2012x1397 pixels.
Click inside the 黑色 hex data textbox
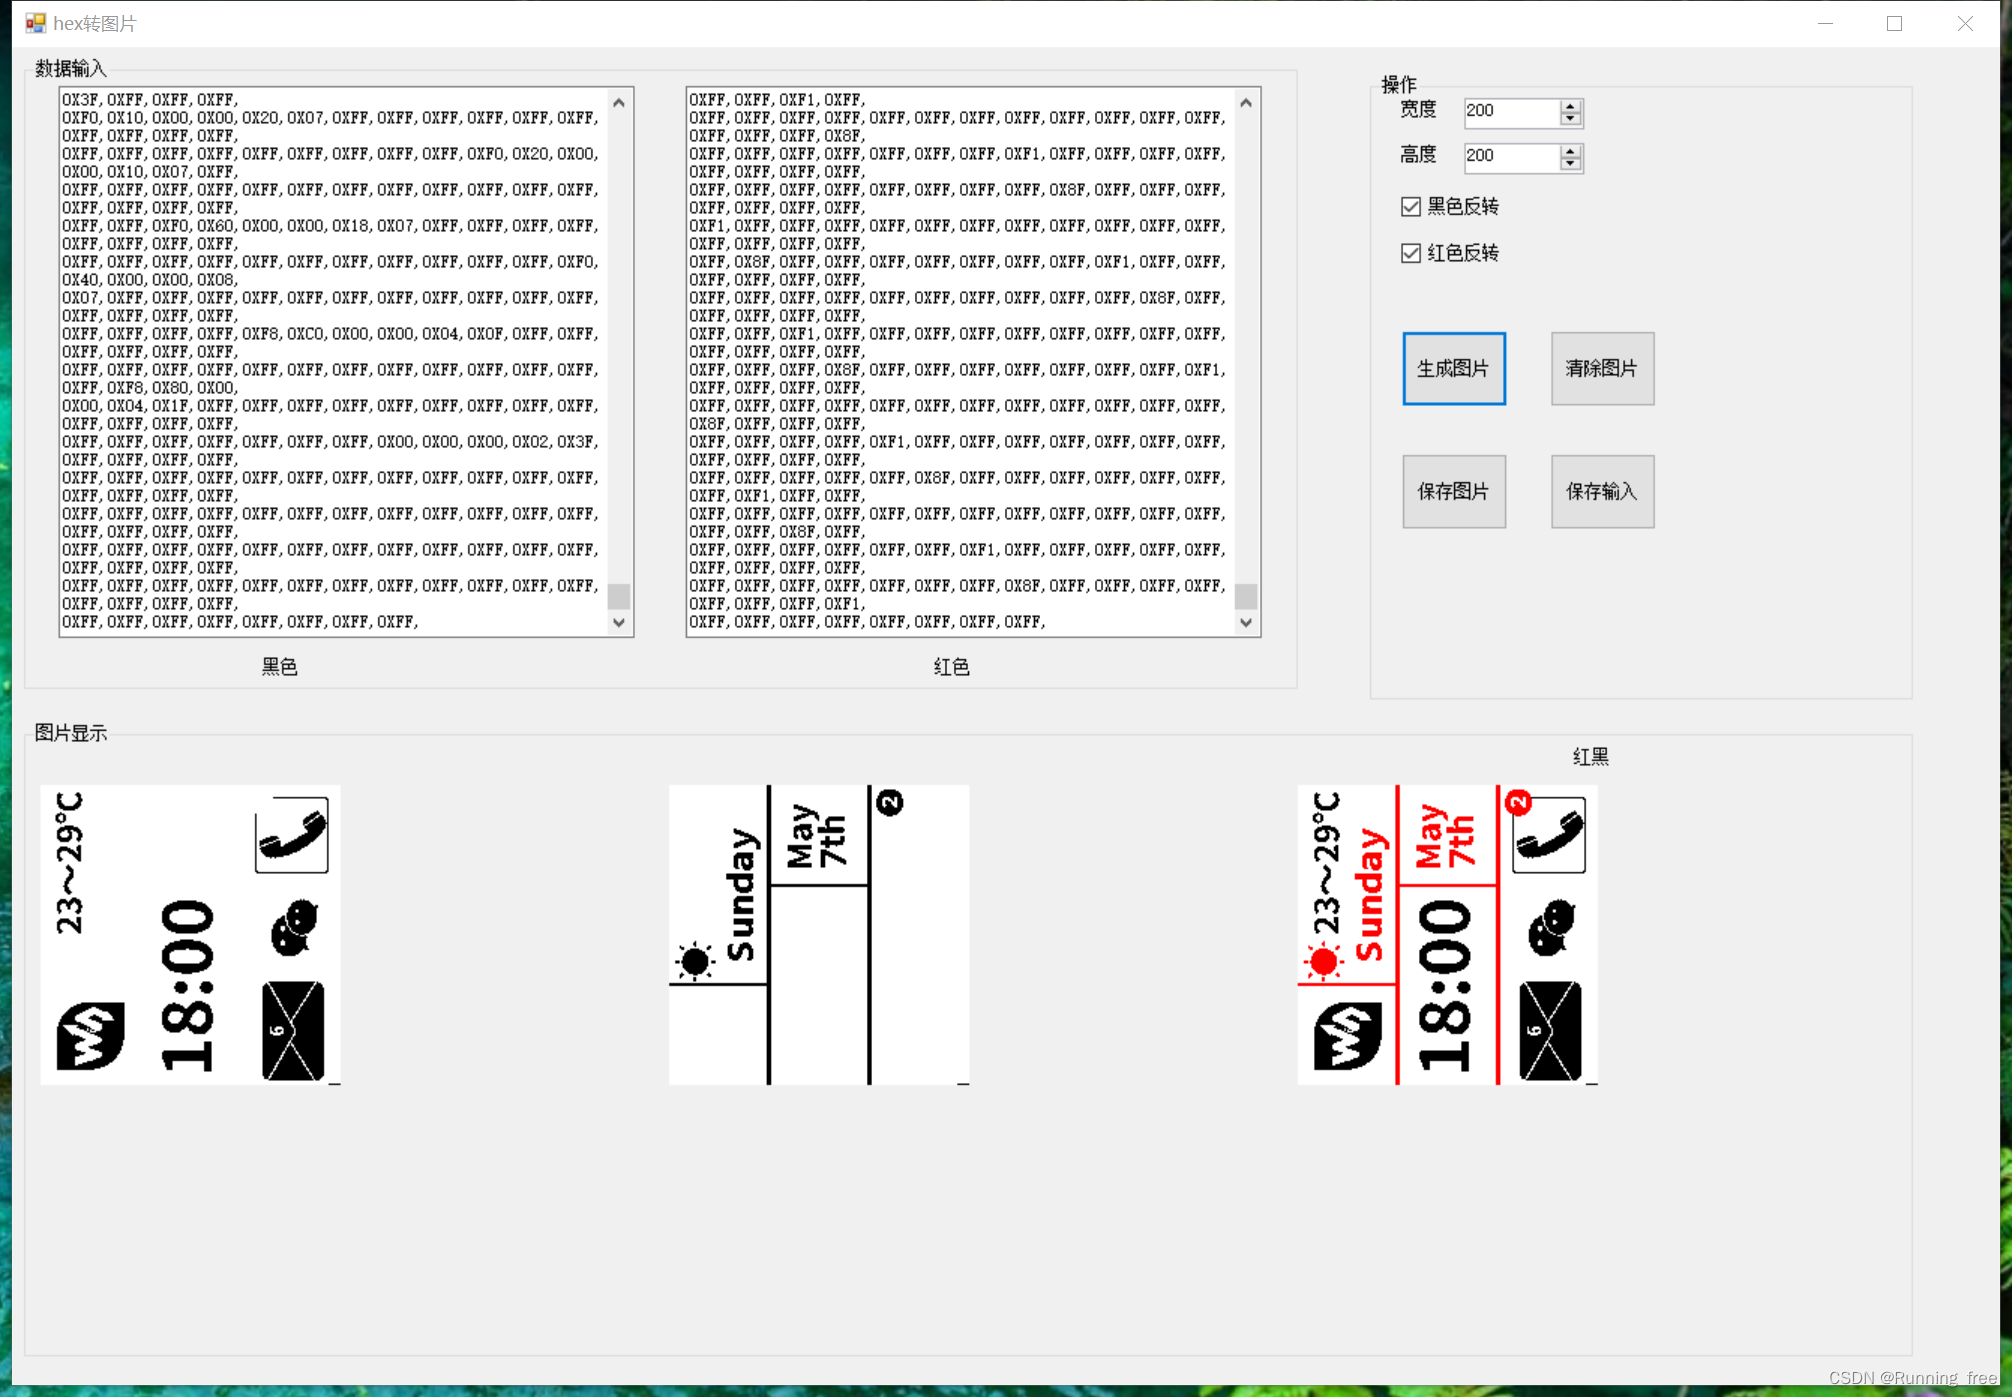pos(330,360)
